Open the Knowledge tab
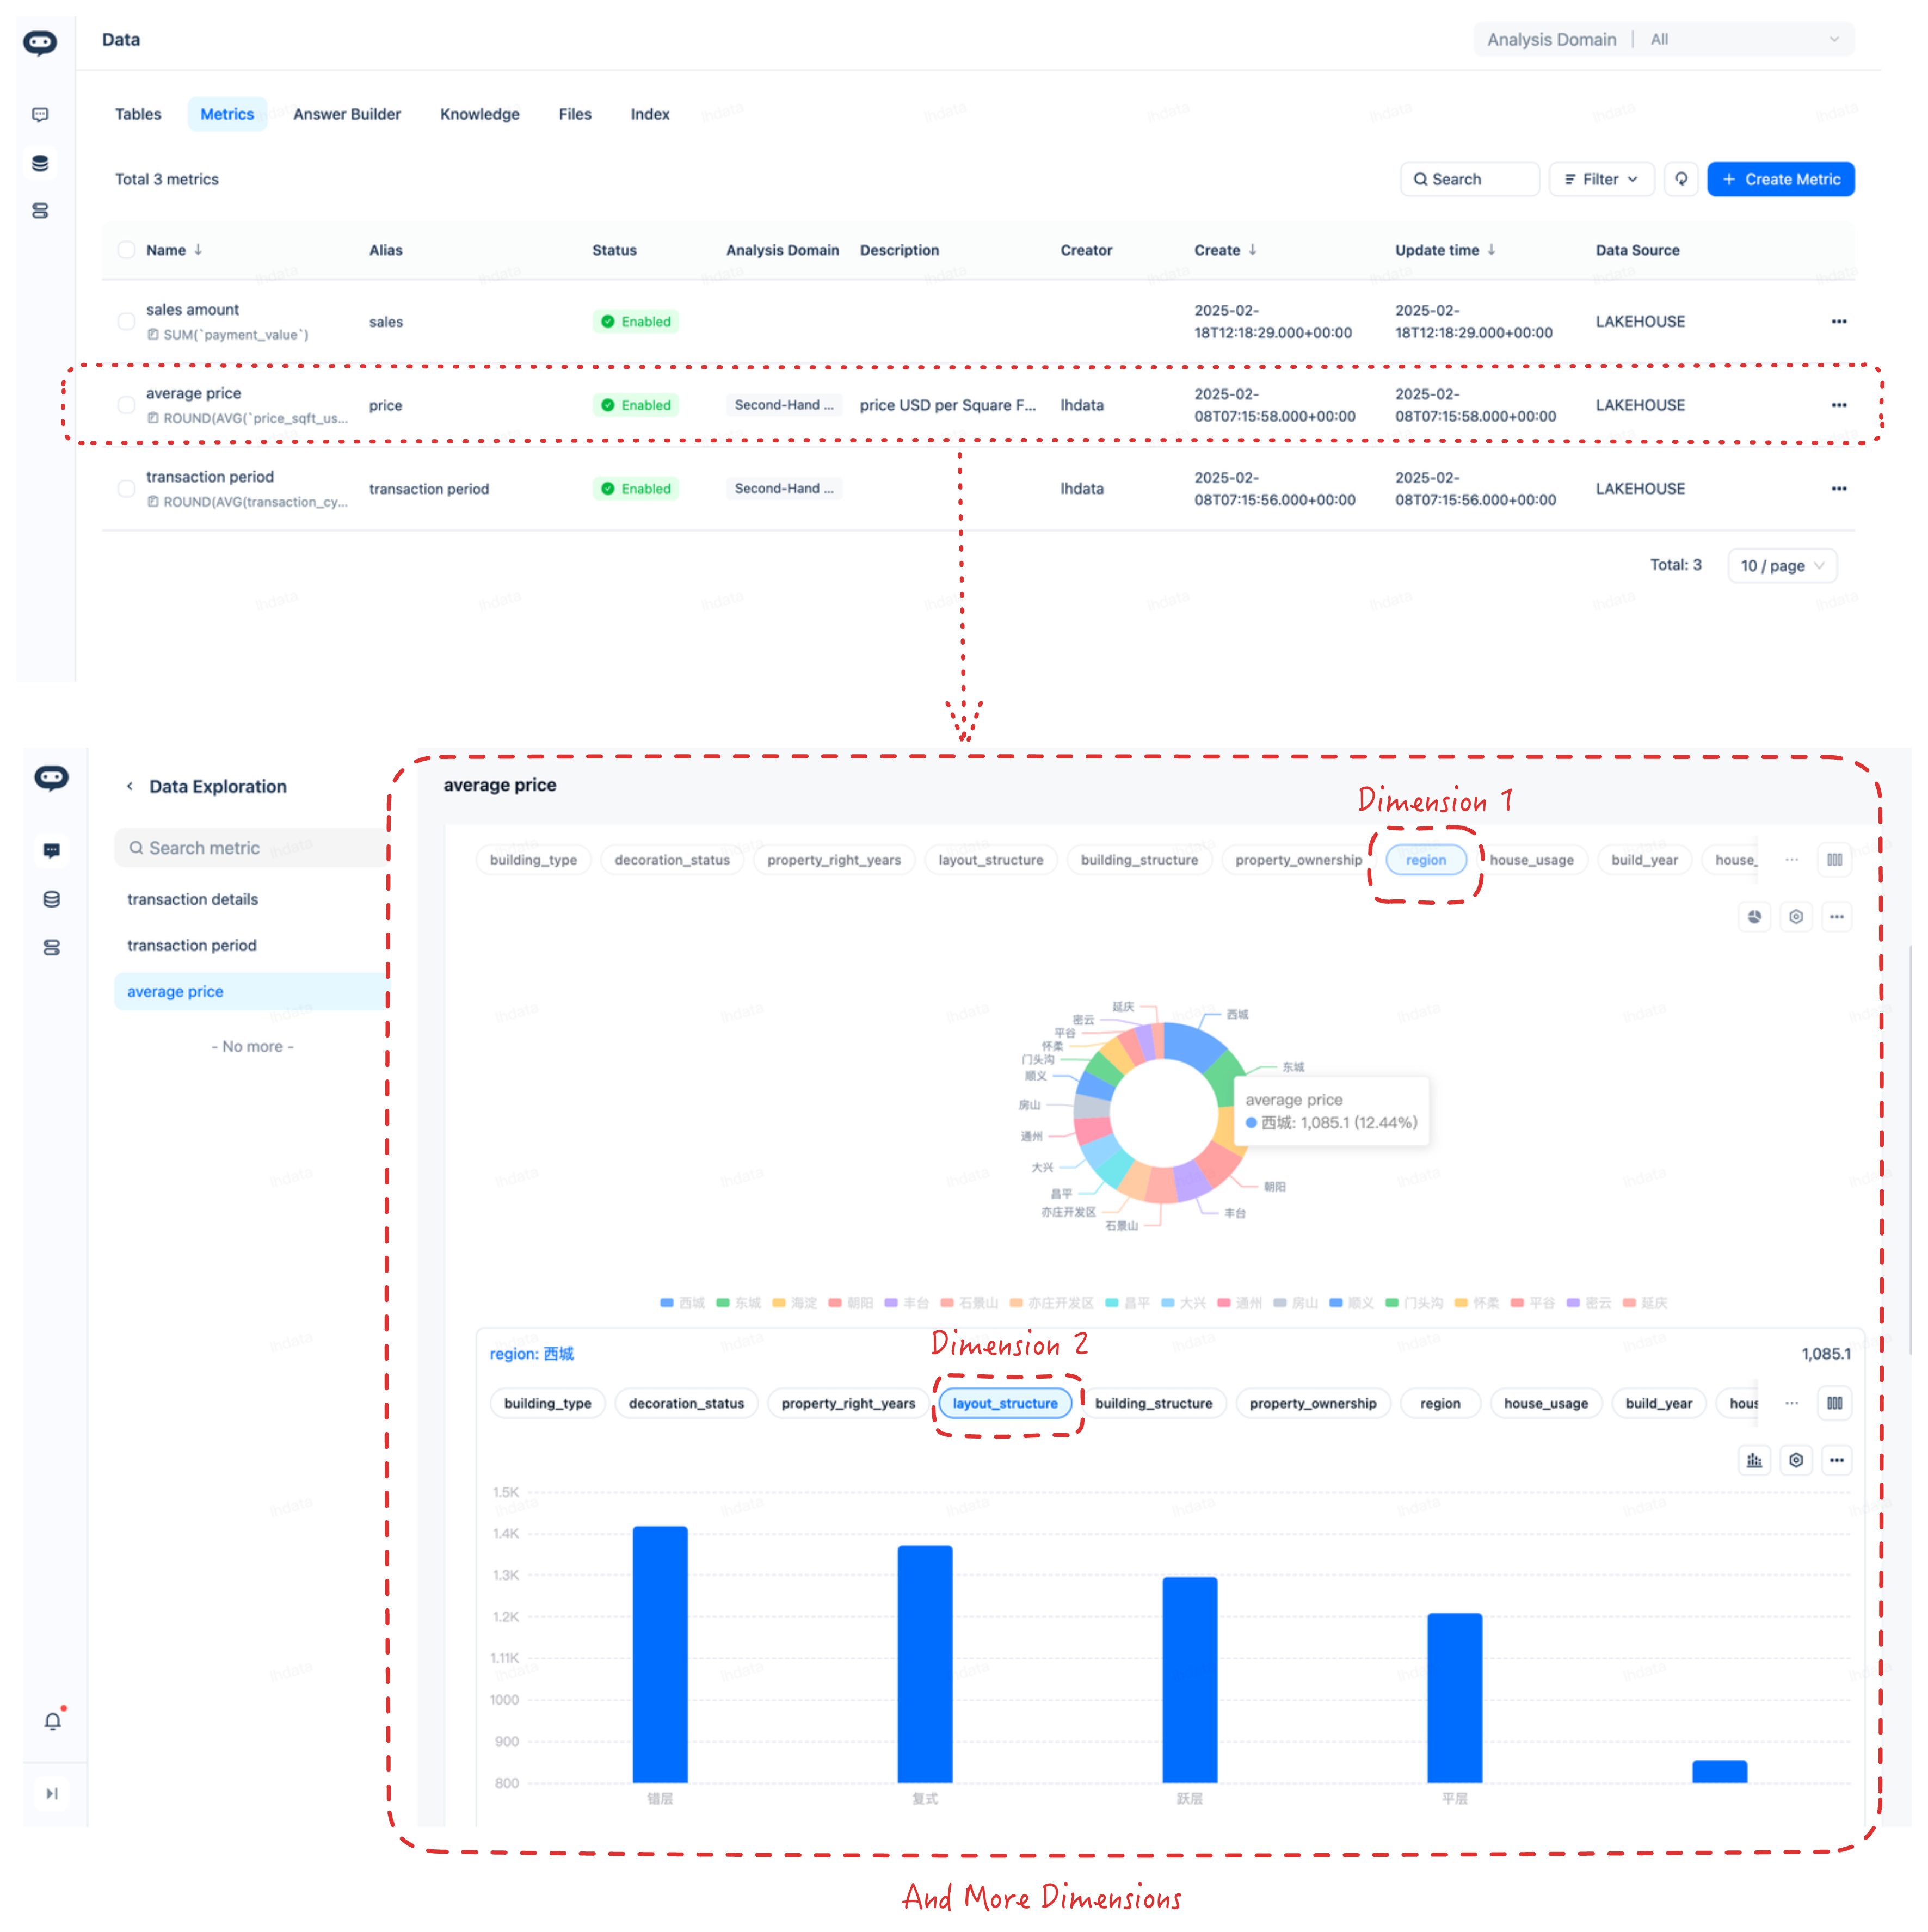 479,114
